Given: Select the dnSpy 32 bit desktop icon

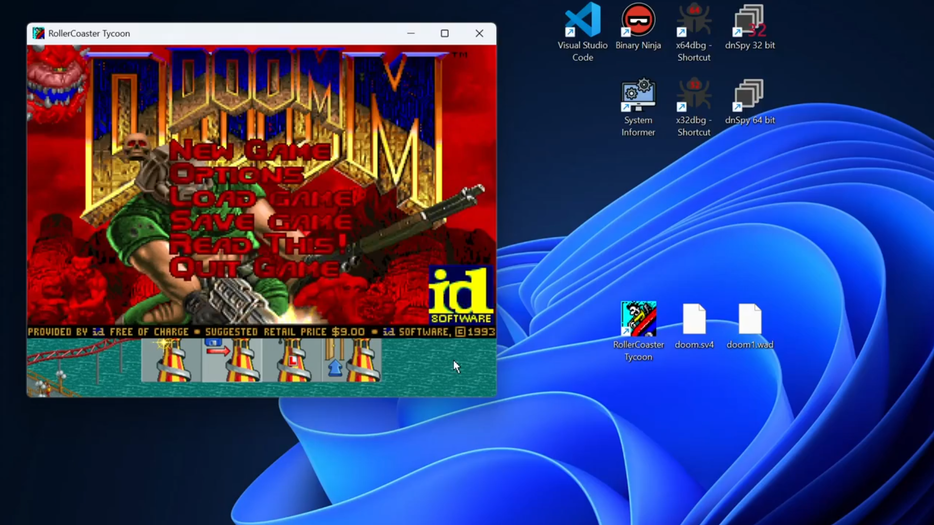Looking at the screenshot, I should (749, 27).
